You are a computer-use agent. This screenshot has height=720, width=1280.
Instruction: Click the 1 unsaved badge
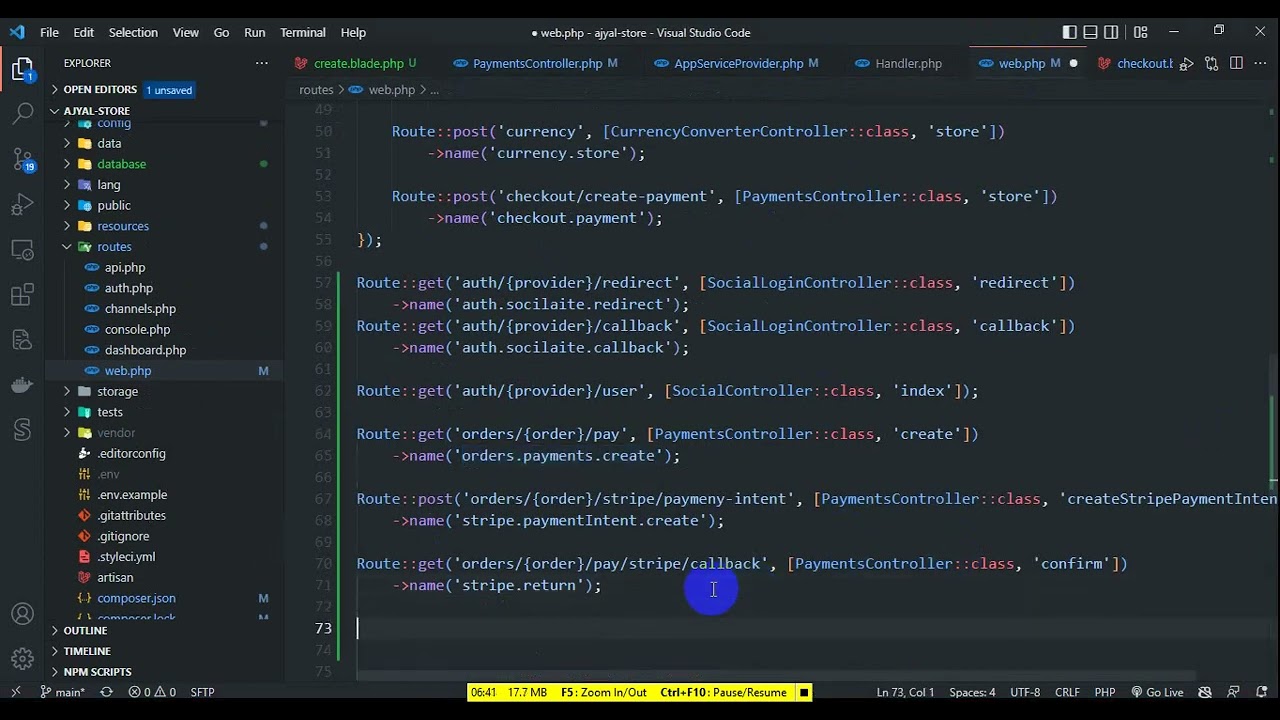click(169, 90)
